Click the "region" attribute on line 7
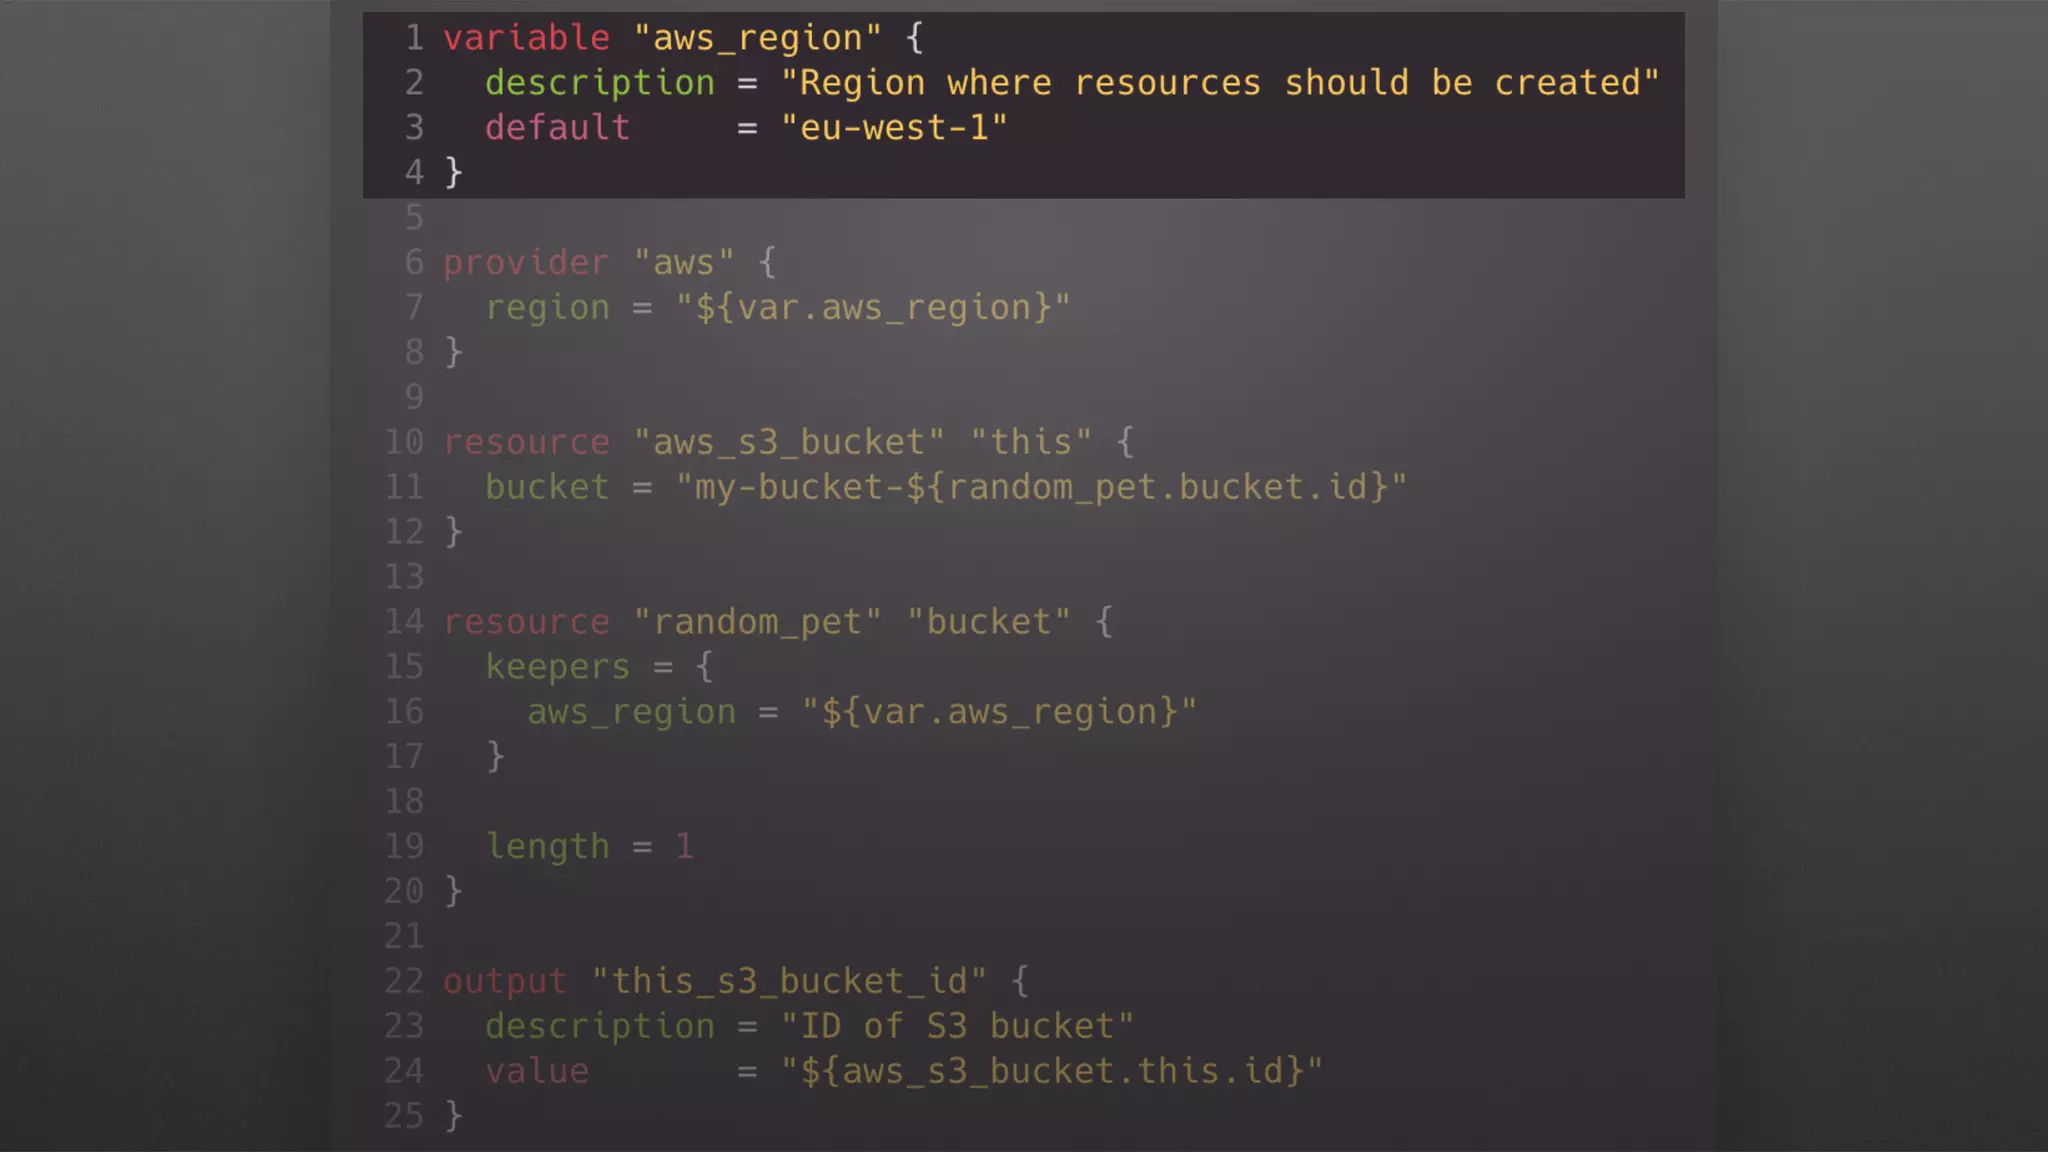This screenshot has width=2048, height=1152. coord(547,308)
